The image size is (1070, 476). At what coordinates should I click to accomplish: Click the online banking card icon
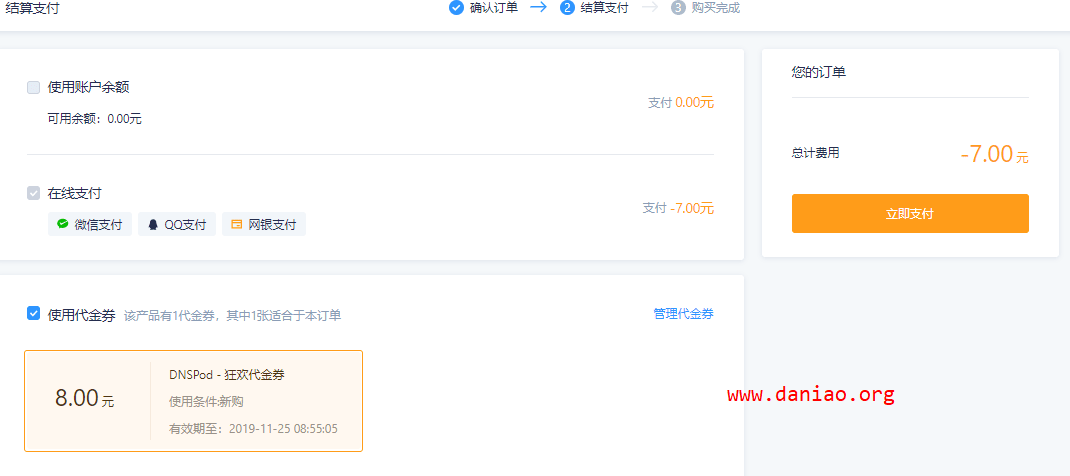pos(237,224)
